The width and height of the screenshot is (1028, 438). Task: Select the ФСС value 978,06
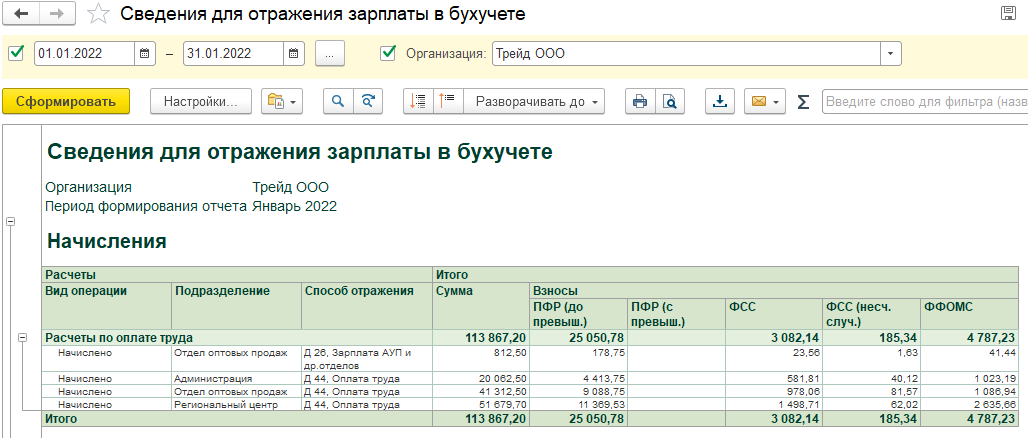(x=774, y=391)
